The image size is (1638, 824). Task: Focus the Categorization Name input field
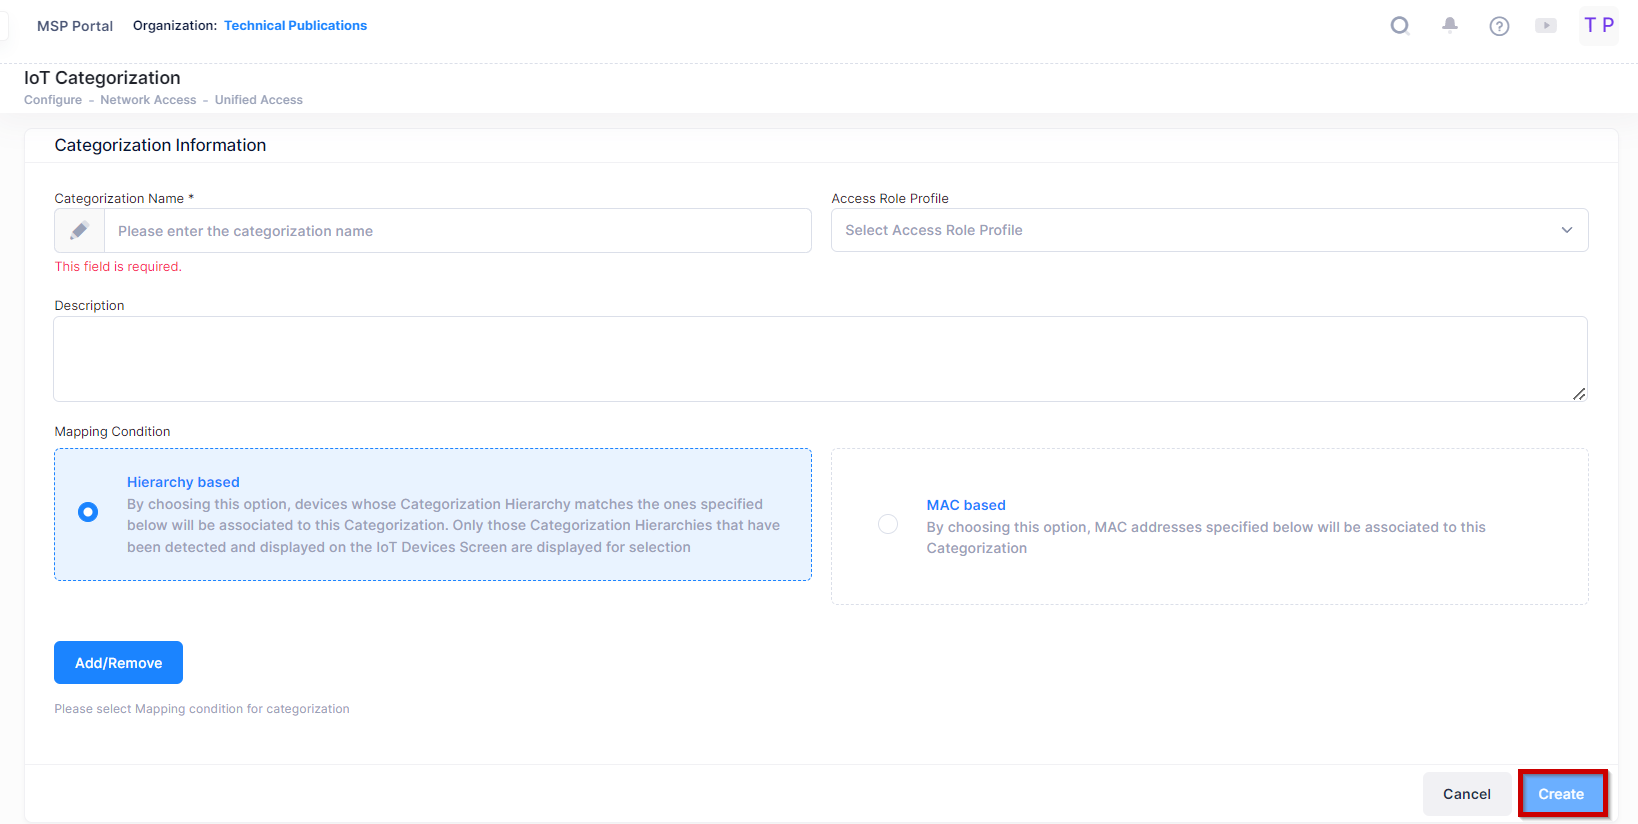pos(457,231)
